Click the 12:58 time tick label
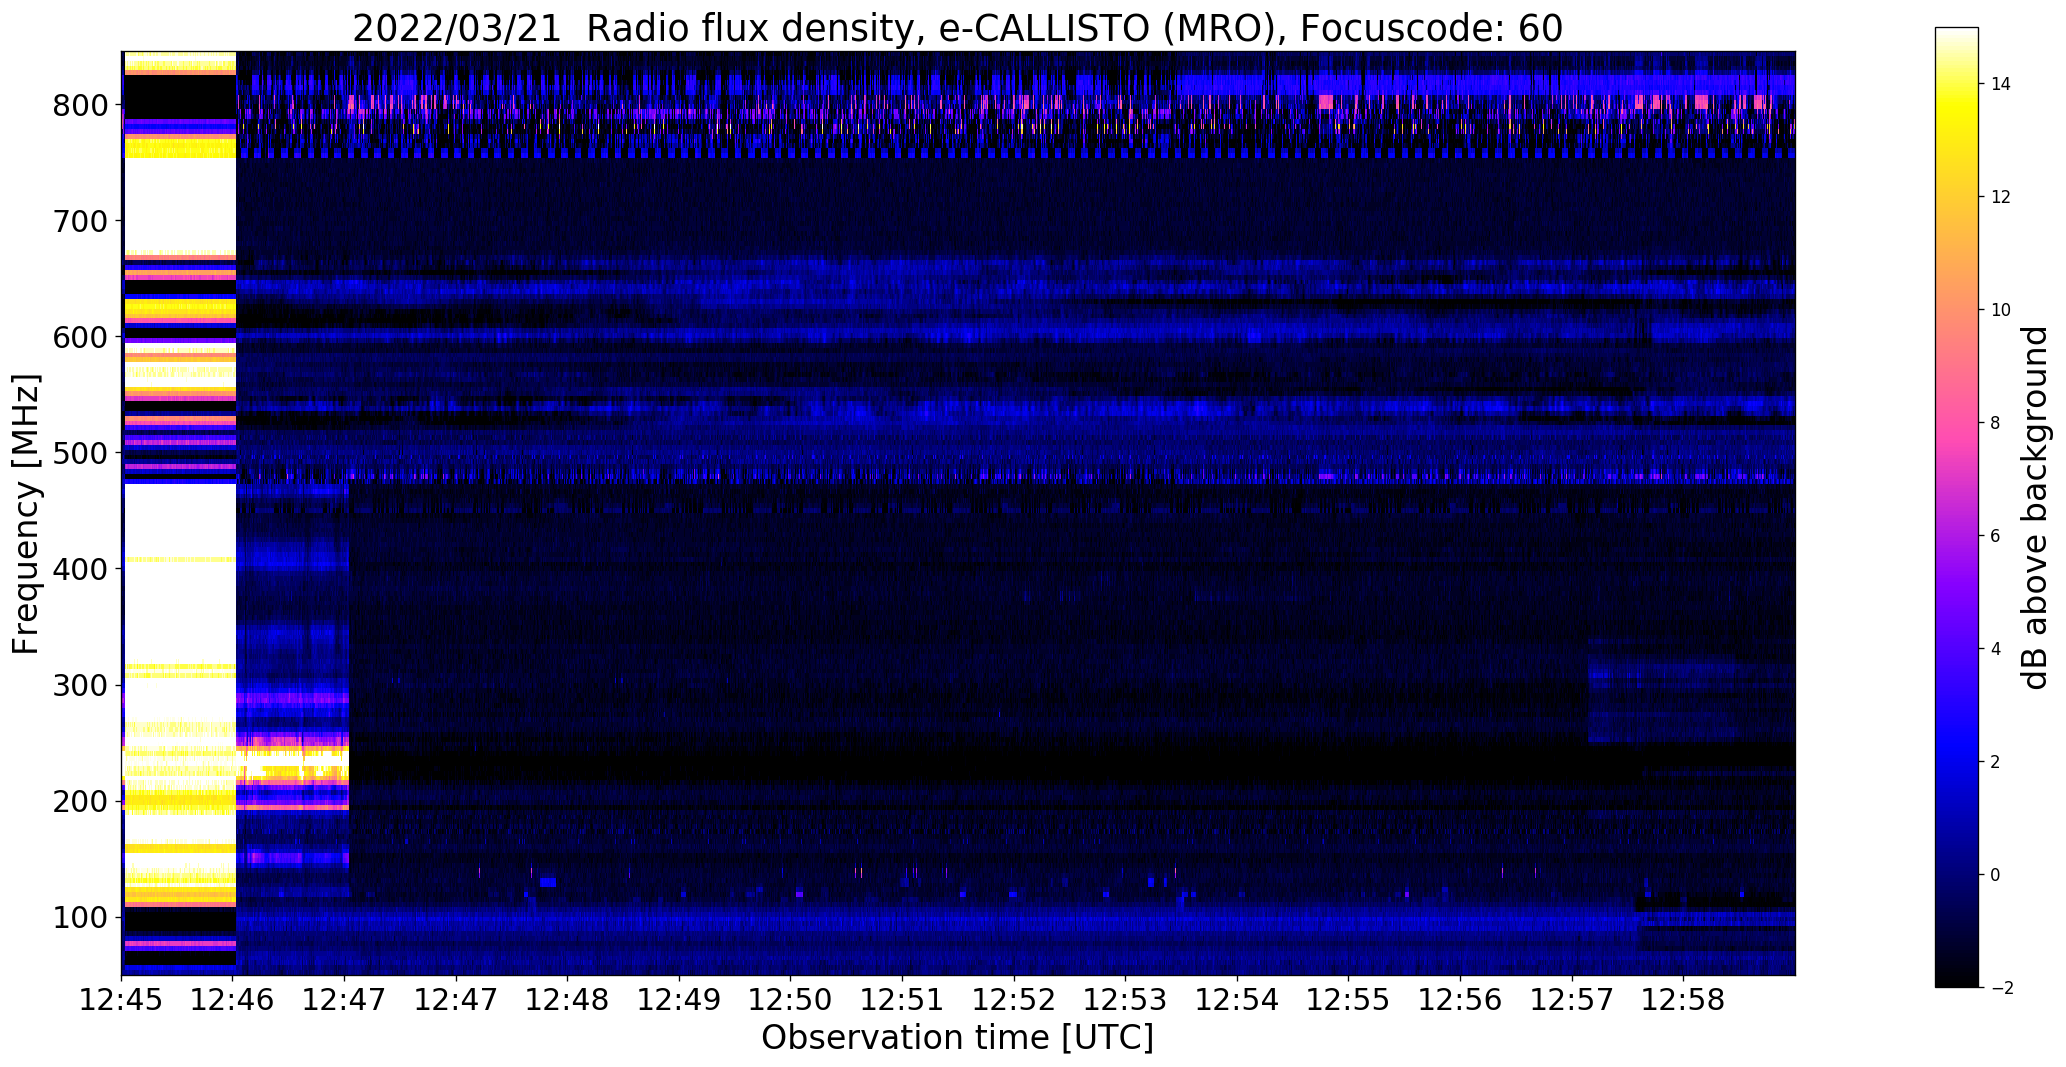Viewport: 2066px width, 1067px height. tap(1684, 1000)
